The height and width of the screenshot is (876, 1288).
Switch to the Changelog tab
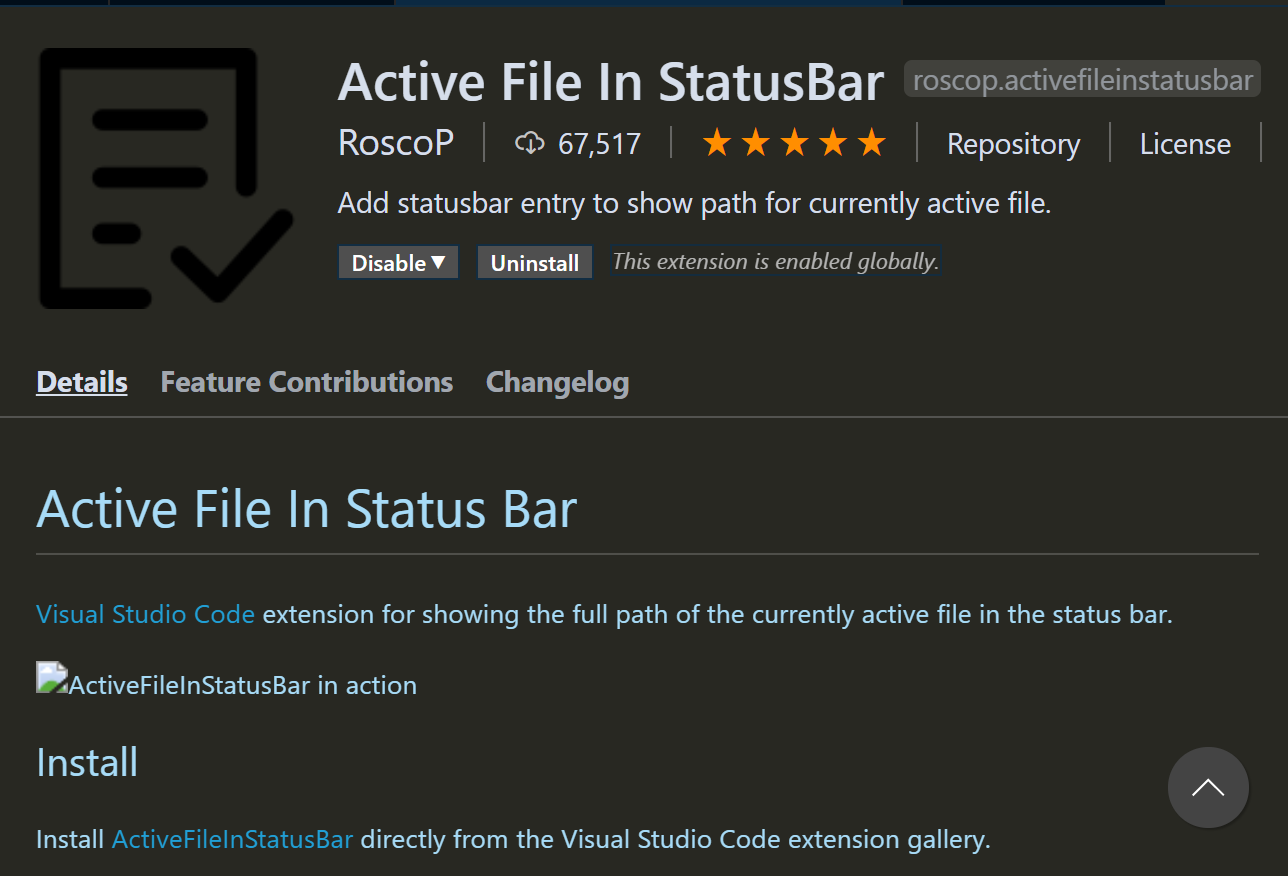tap(557, 382)
